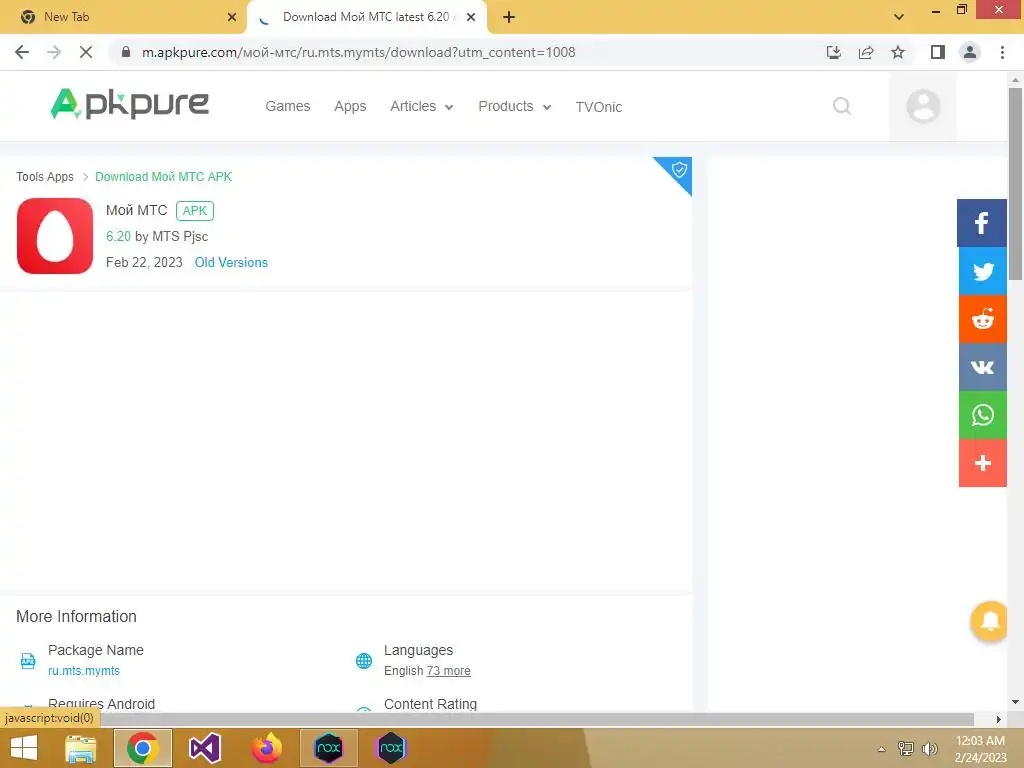The width and height of the screenshot is (1024, 768).
Task: Click network icon in system tray
Action: pos(906,748)
